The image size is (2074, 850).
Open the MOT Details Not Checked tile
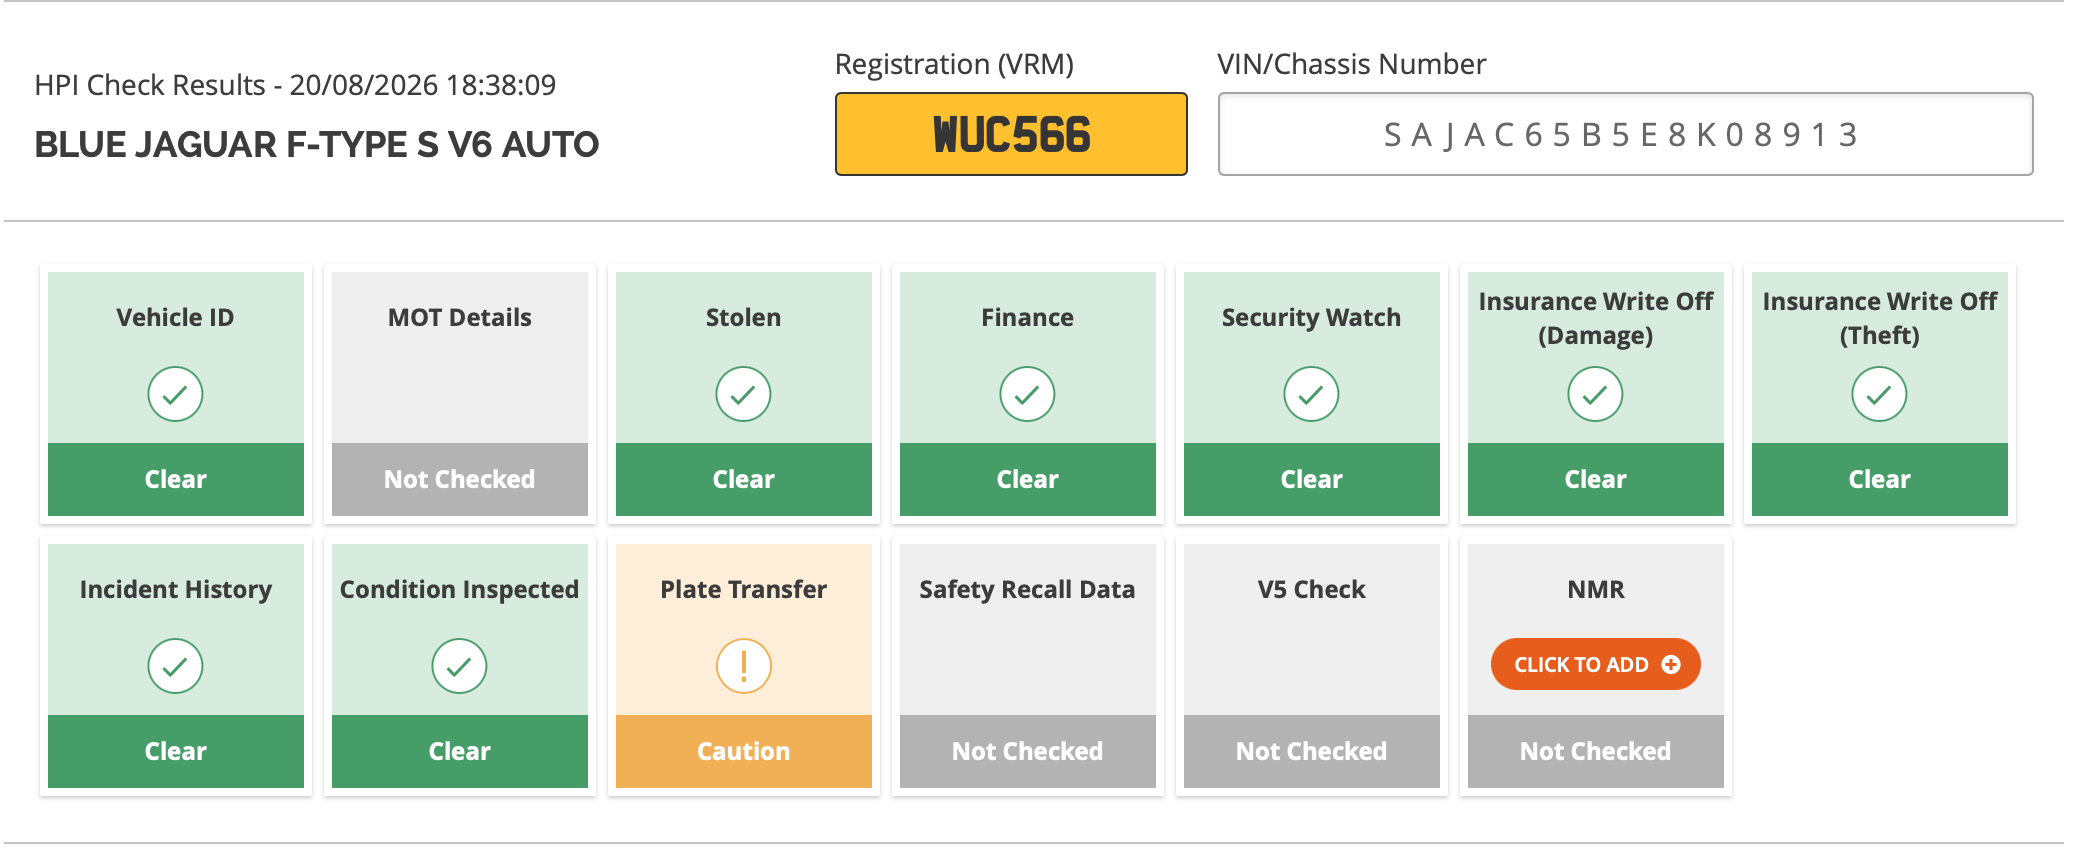(x=459, y=394)
